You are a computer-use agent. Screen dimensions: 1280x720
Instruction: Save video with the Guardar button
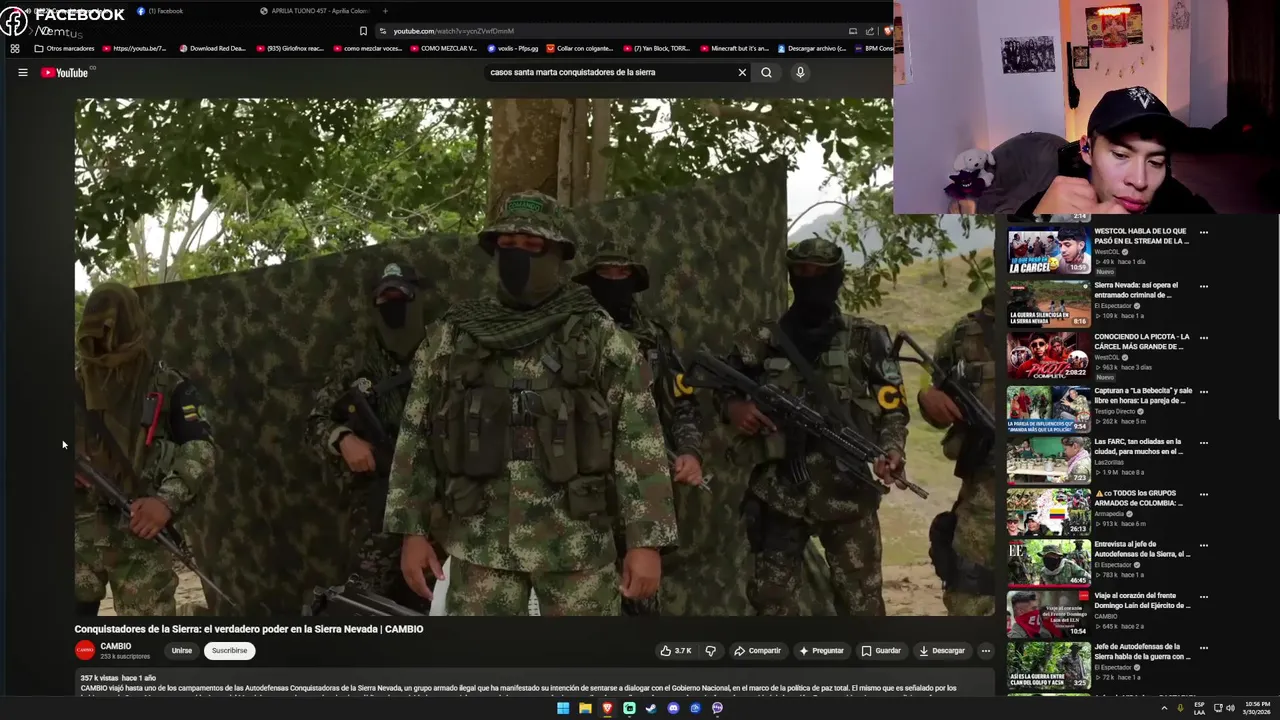(x=881, y=651)
